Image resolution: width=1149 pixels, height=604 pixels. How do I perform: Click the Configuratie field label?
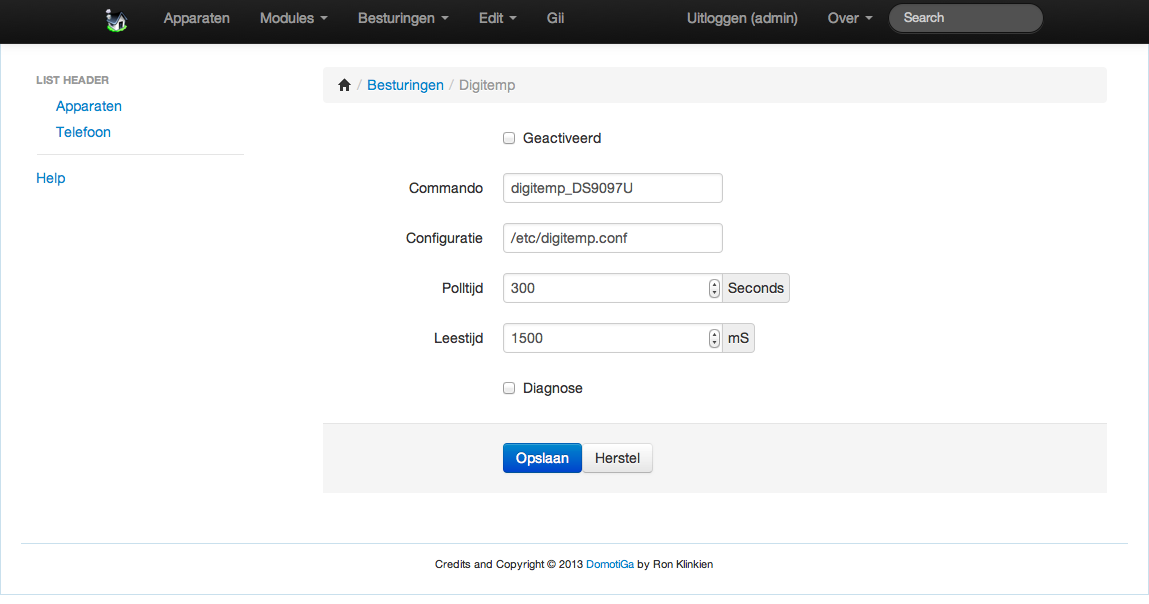tap(444, 238)
